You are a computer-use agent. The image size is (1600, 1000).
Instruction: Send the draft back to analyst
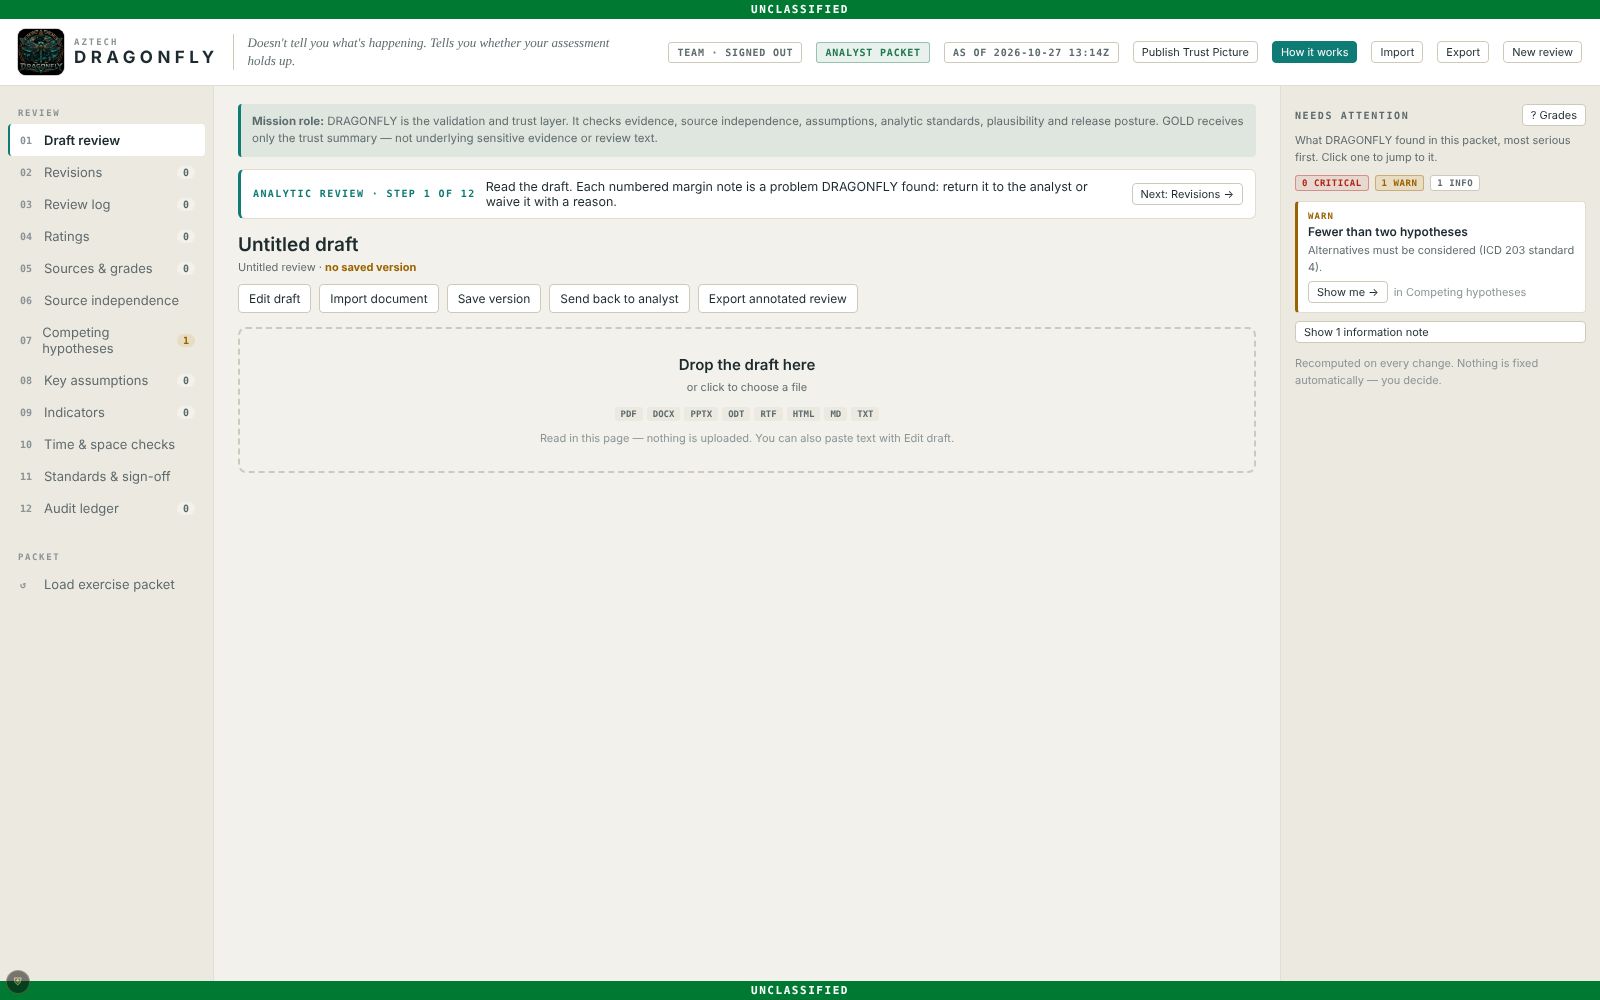pos(619,298)
